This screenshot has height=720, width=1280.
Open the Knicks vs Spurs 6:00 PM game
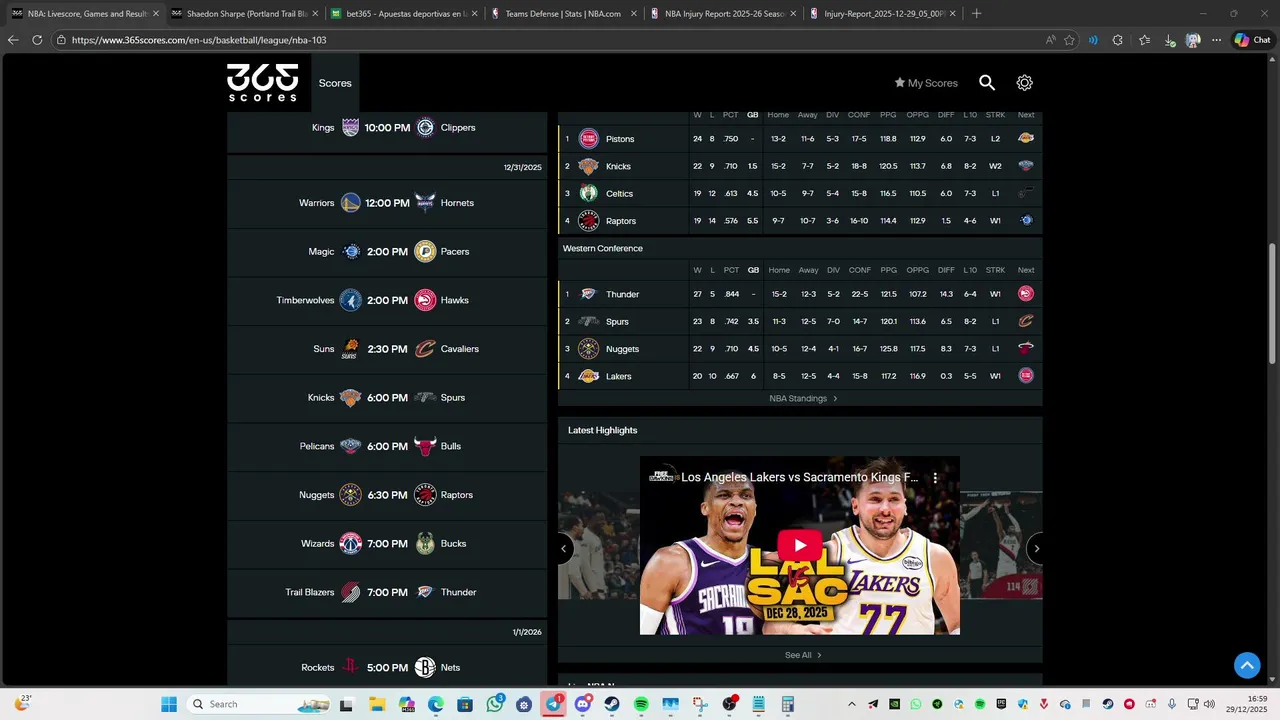tap(387, 398)
